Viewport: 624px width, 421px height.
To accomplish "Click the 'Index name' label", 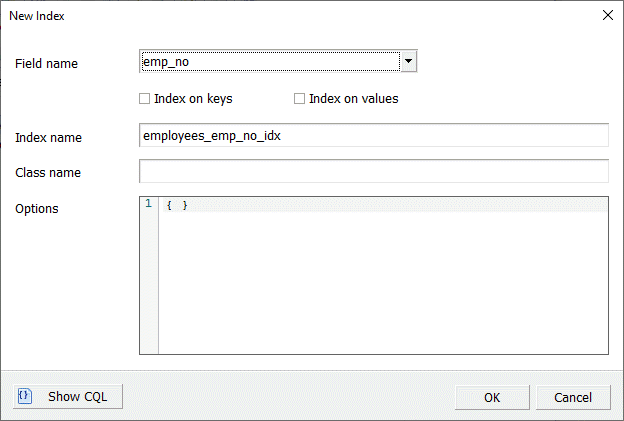I will (x=48, y=137).
